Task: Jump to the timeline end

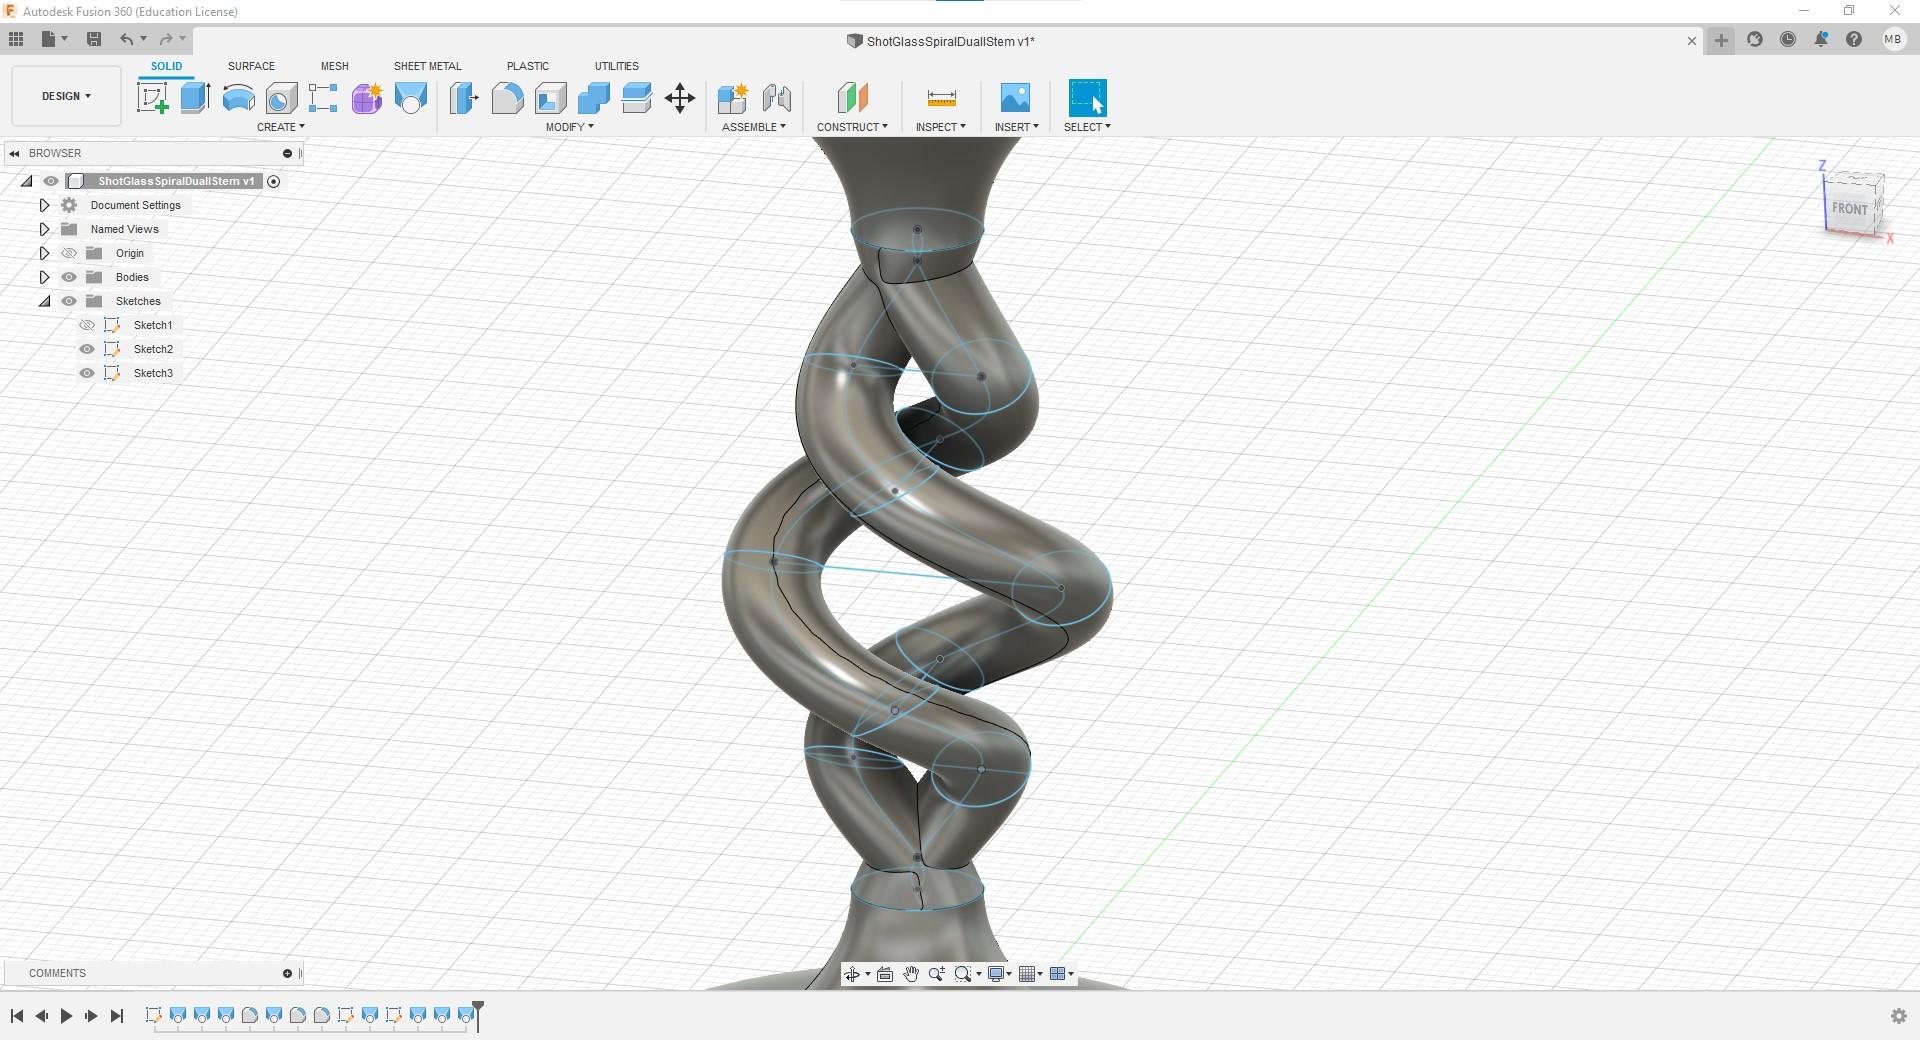Action: tap(117, 1016)
